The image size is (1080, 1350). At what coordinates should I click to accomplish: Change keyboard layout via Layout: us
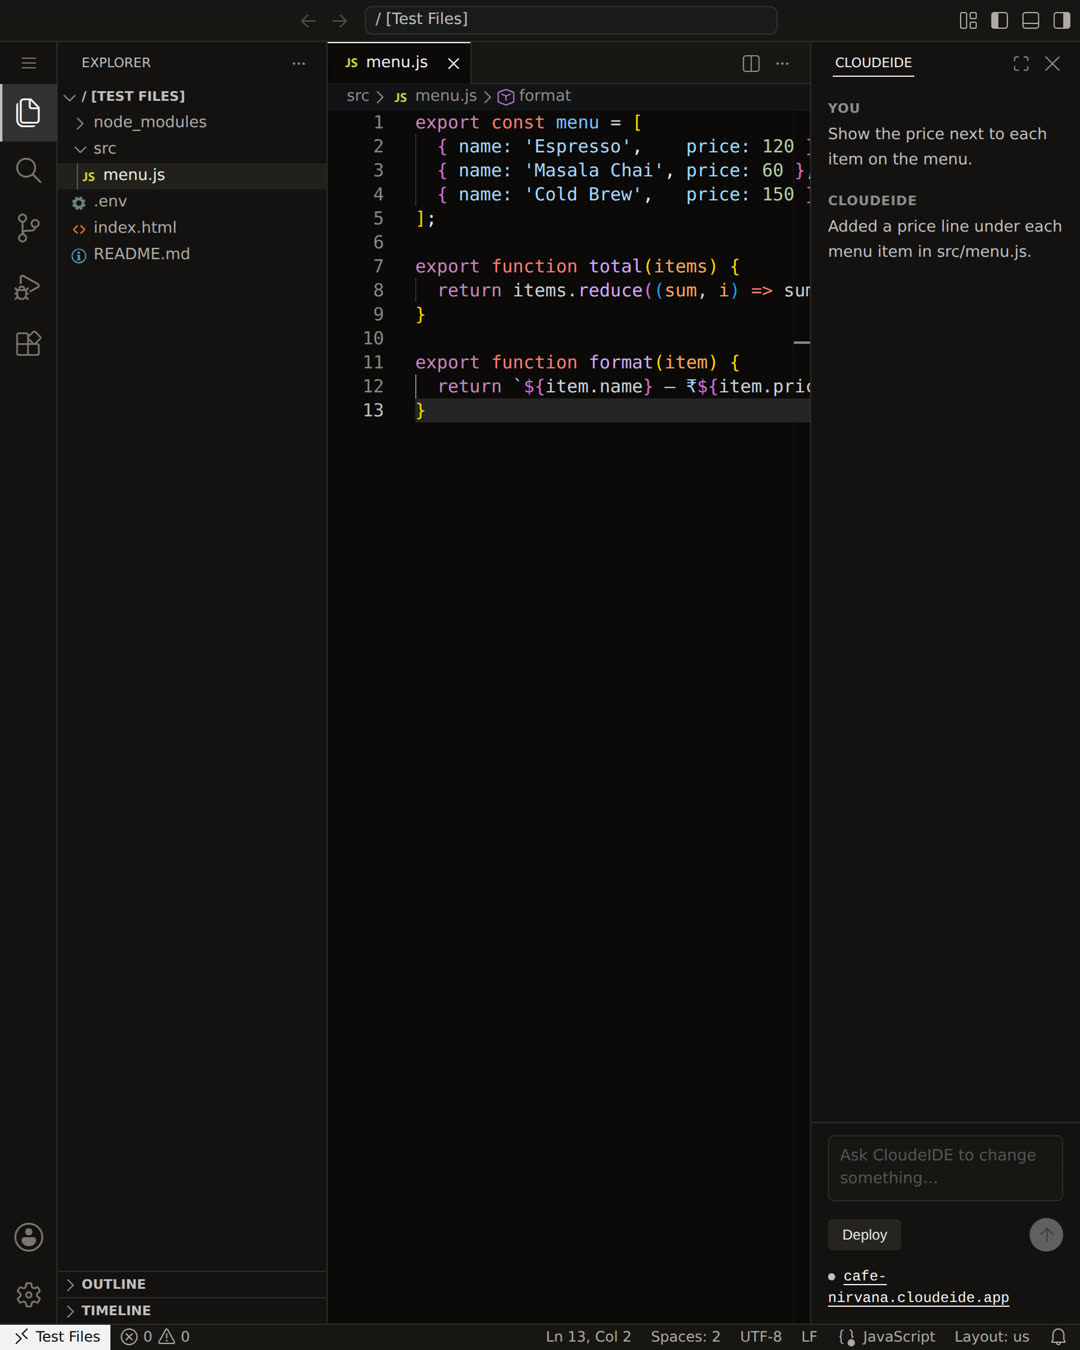(x=991, y=1337)
